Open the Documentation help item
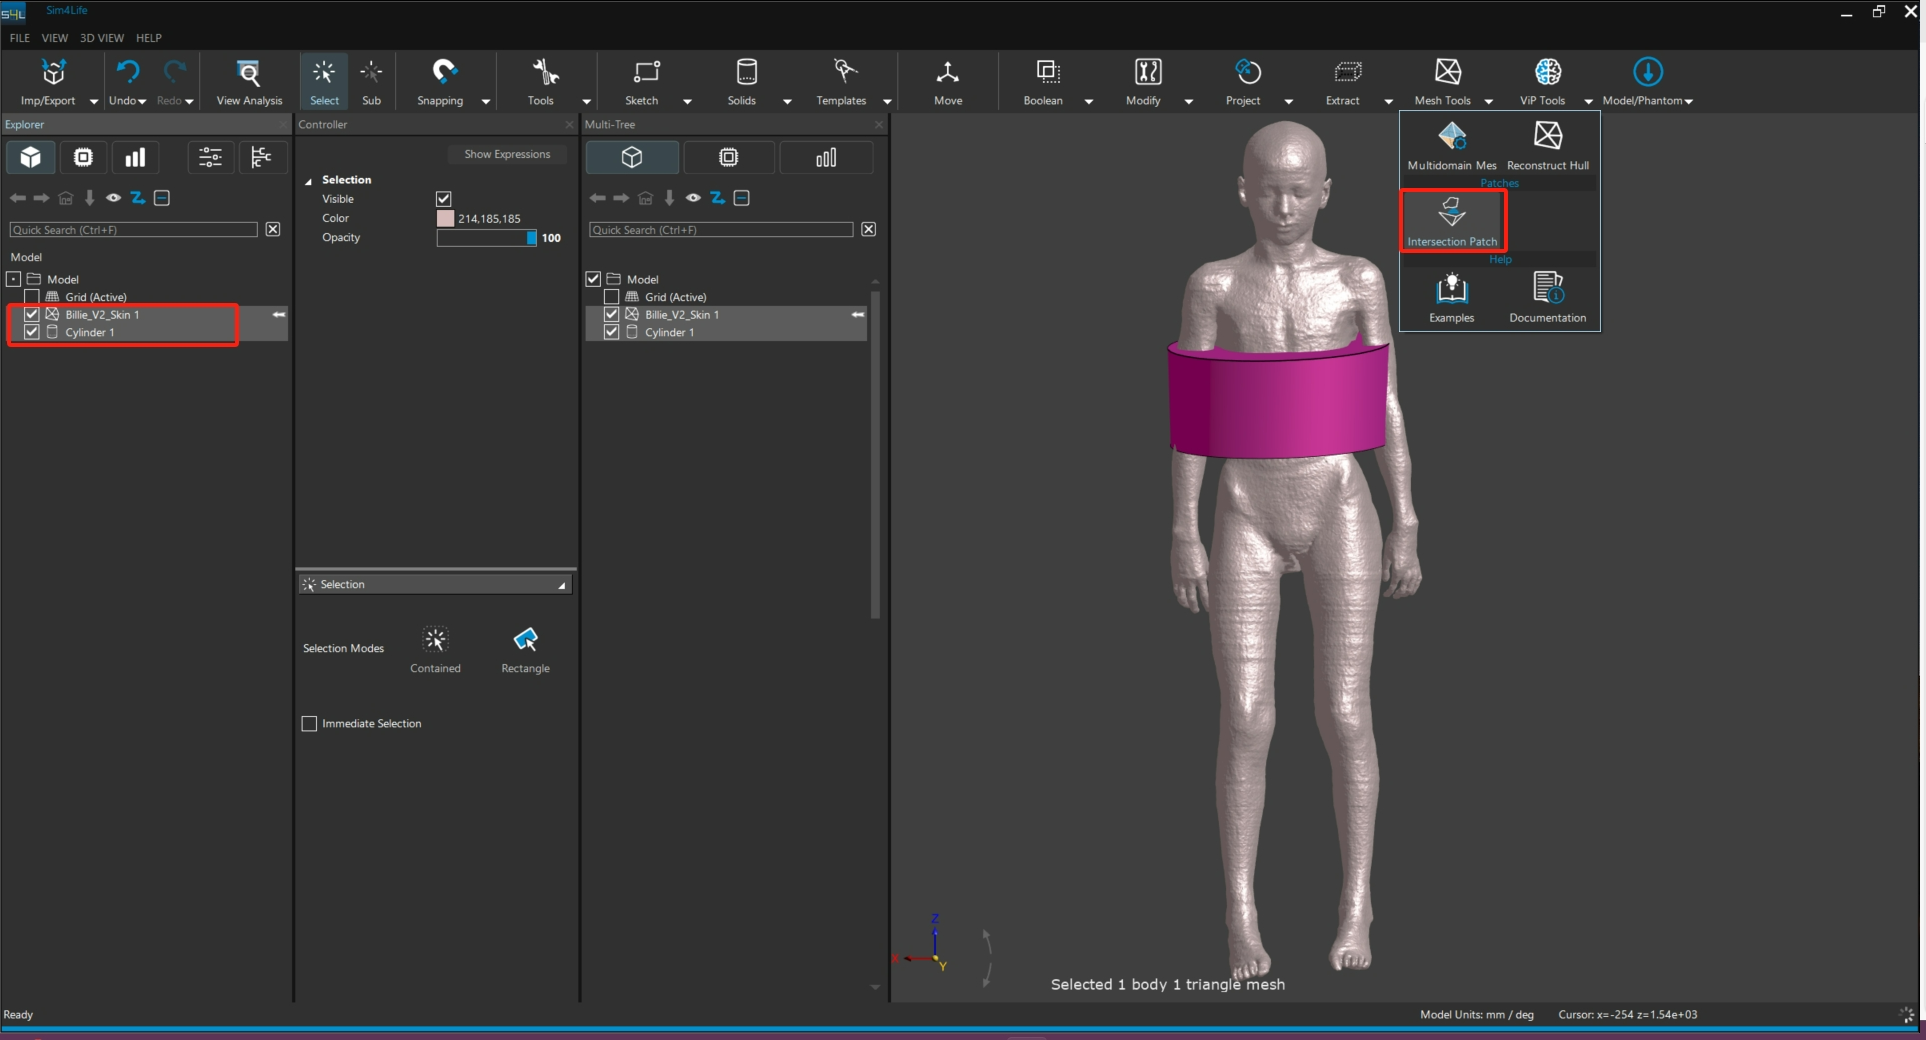This screenshot has width=1926, height=1040. click(x=1547, y=297)
